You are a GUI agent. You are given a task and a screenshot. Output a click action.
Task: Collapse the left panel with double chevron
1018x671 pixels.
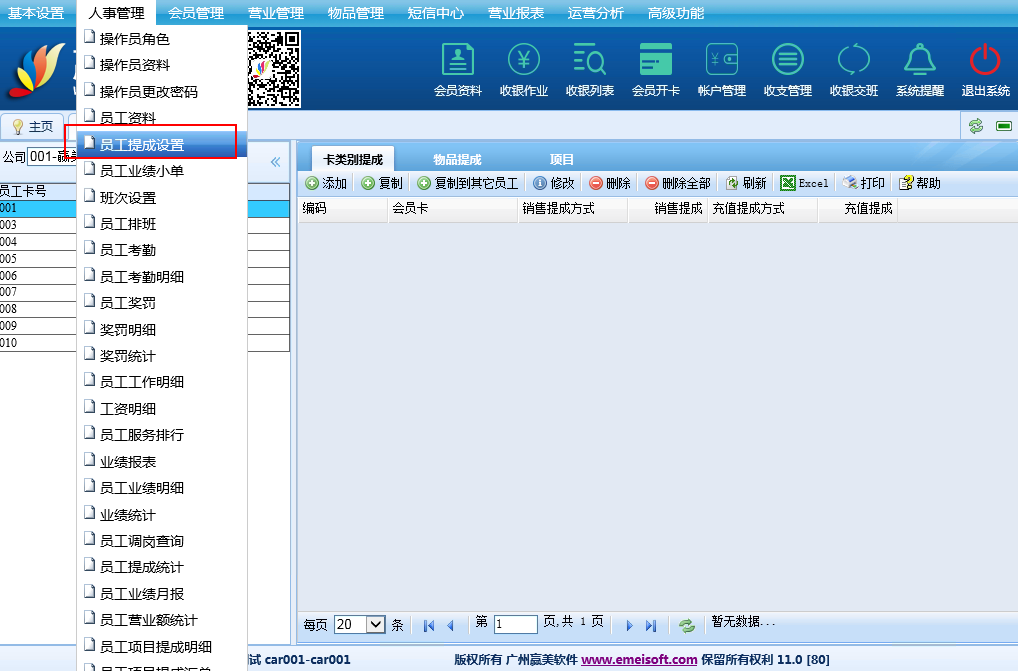click(275, 161)
